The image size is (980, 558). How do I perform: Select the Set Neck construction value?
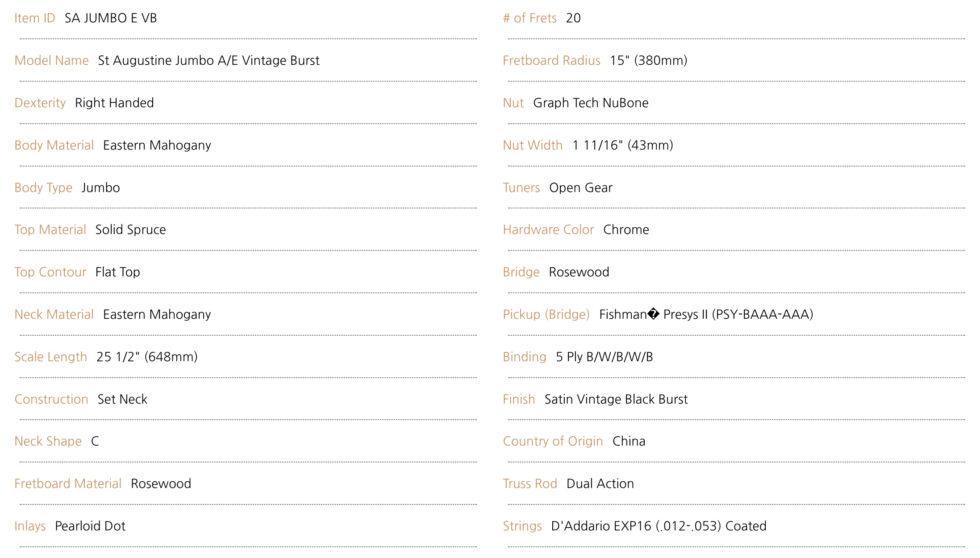pyautogui.click(x=122, y=399)
